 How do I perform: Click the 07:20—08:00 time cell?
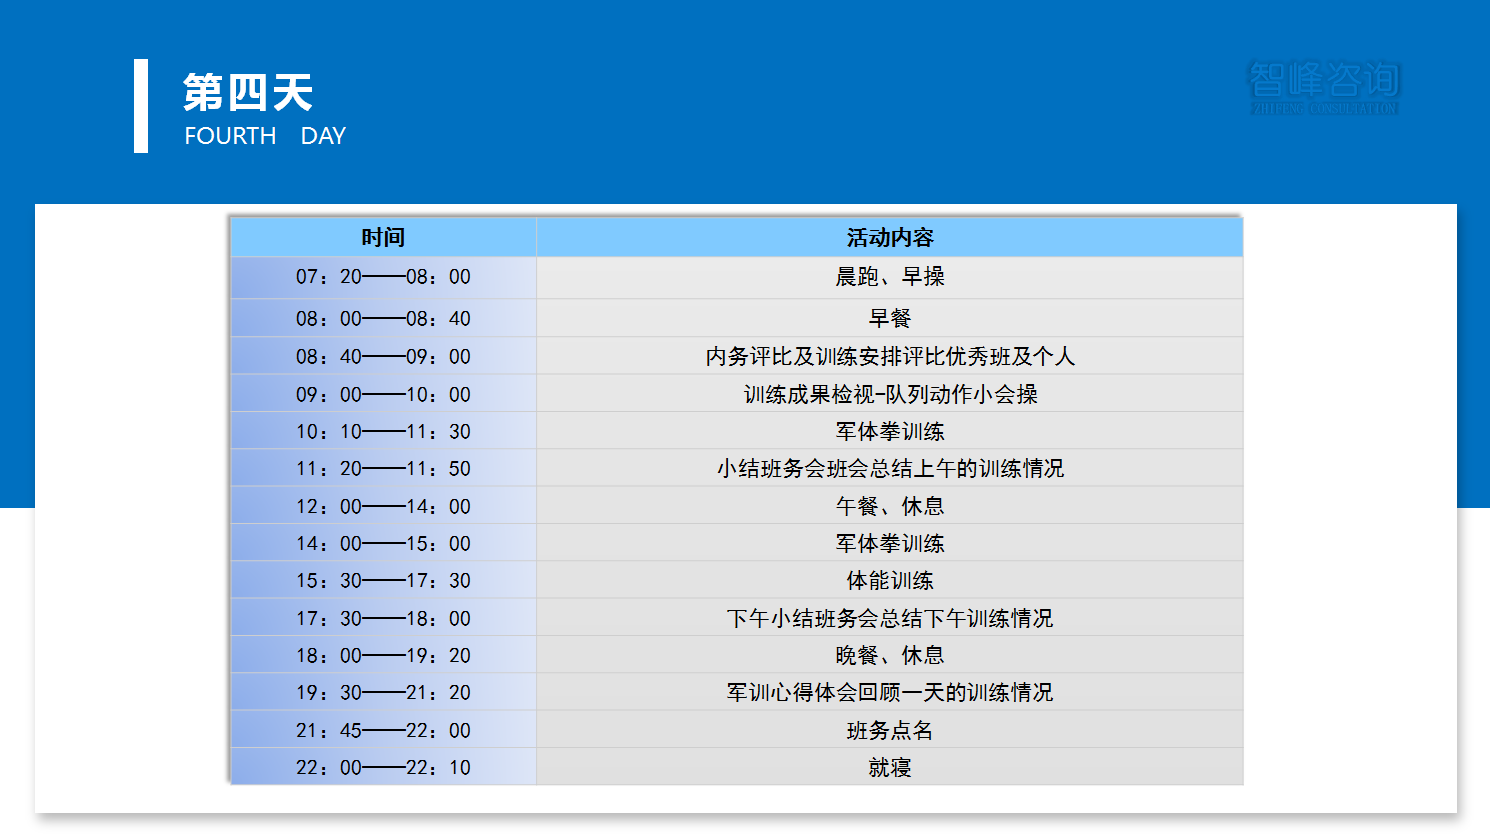pyautogui.click(x=383, y=277)
